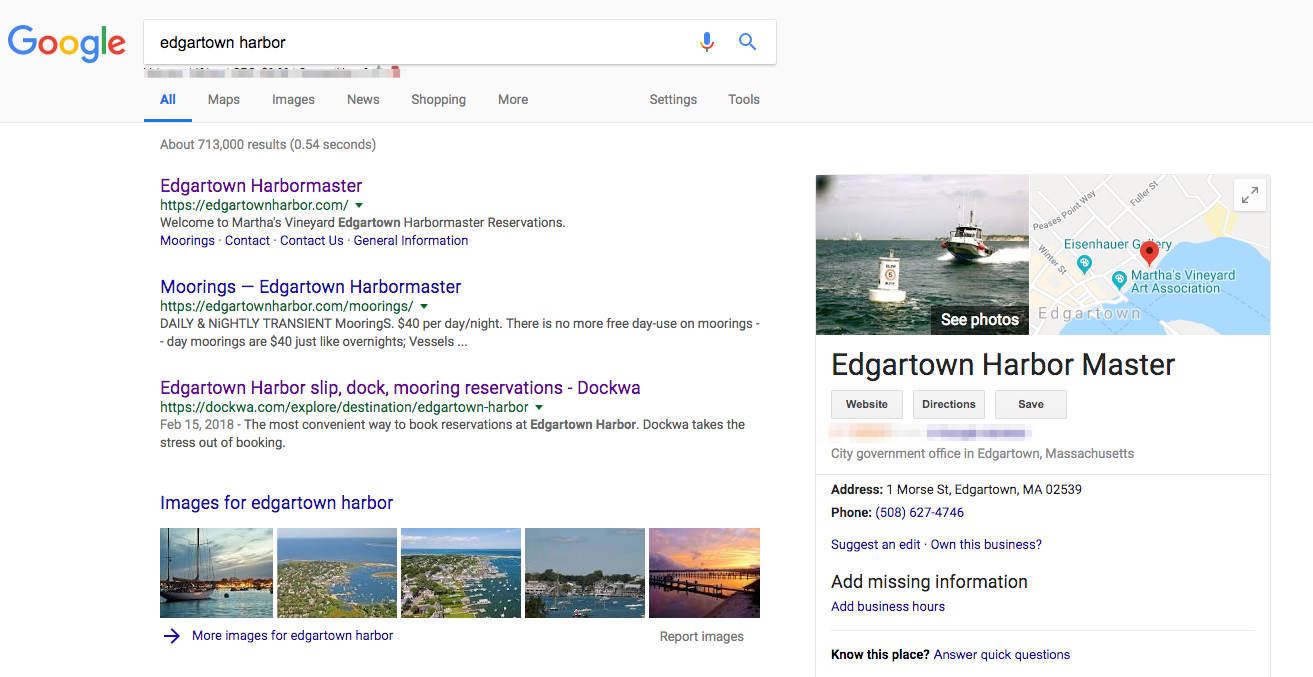Open dropdown arrow next to edgartownharbor.com URL

pos(359,205)
